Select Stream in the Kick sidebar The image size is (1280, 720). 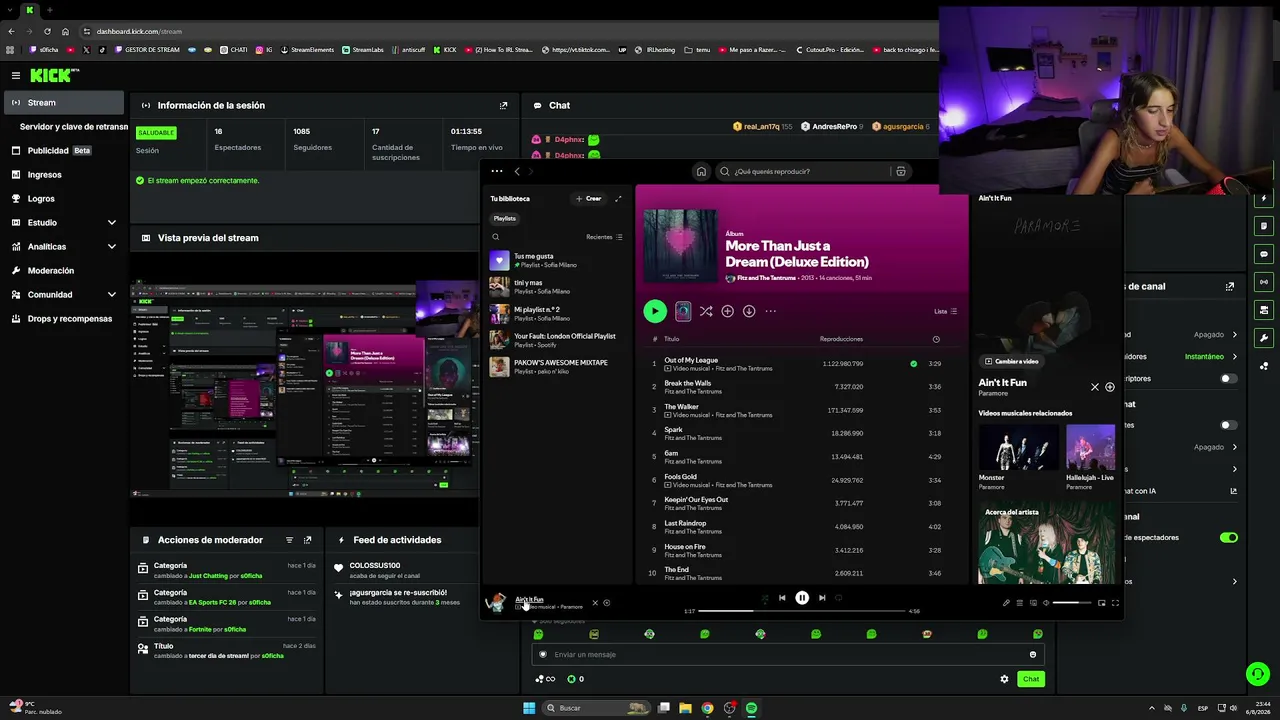64,103
